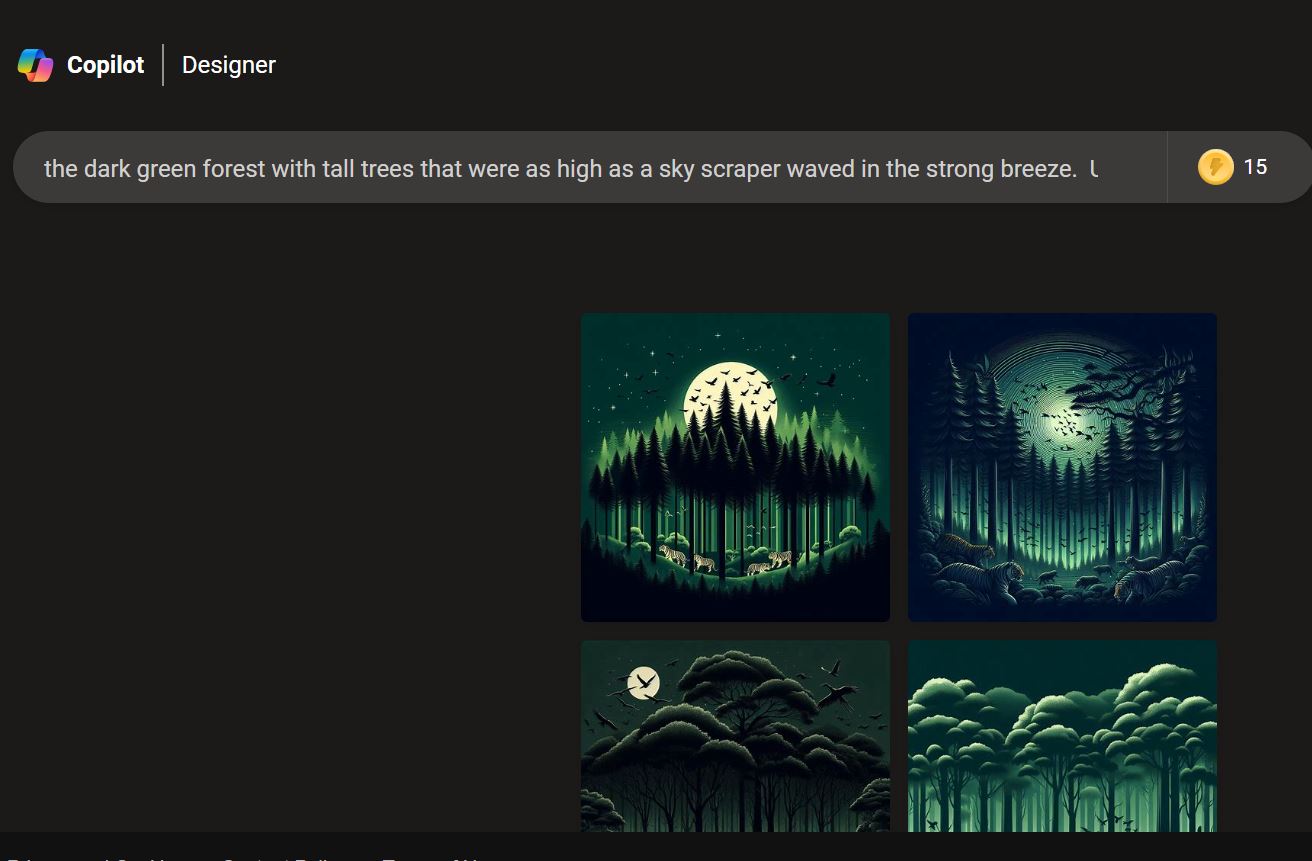Screen dimensions: 1312x861
Task: Open the light green cloud-canopy forest image
Action: point(1062,736)
